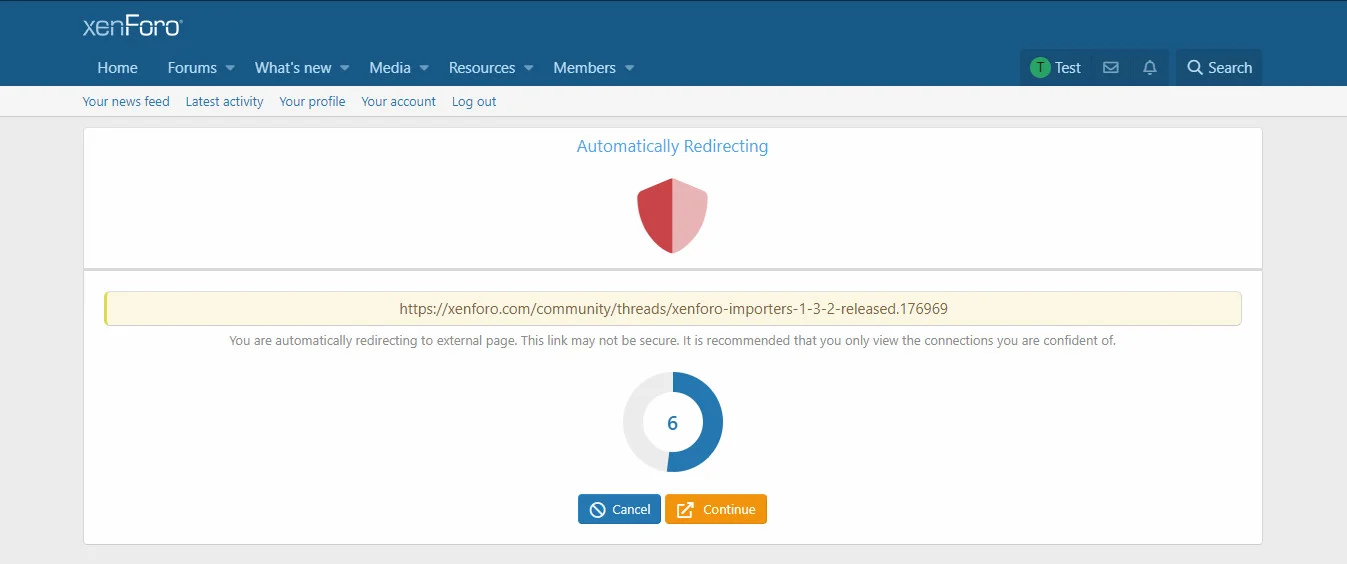Click the Automatically Redirecting heading
1347x564 pixels.
point(672,146)
